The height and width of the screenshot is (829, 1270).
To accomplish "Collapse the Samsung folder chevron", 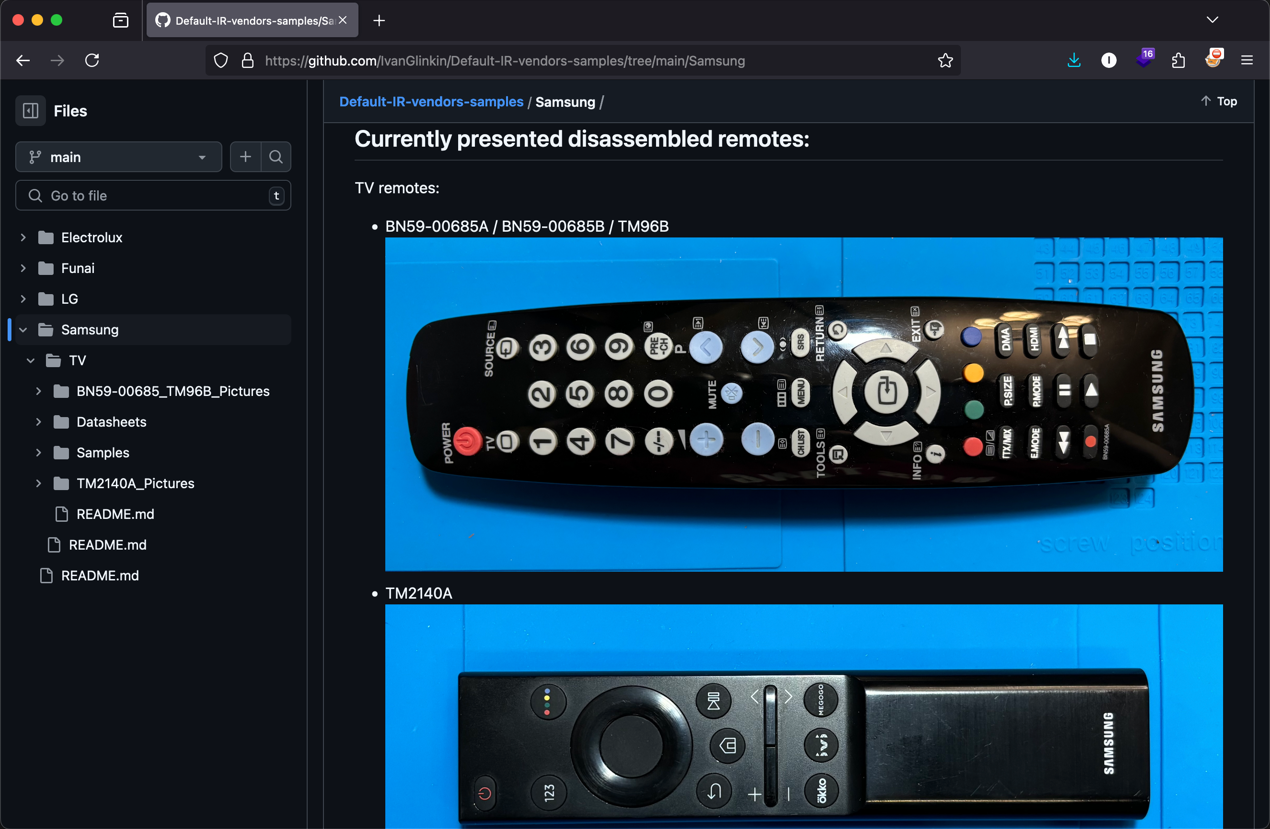I will coord(23,330).
